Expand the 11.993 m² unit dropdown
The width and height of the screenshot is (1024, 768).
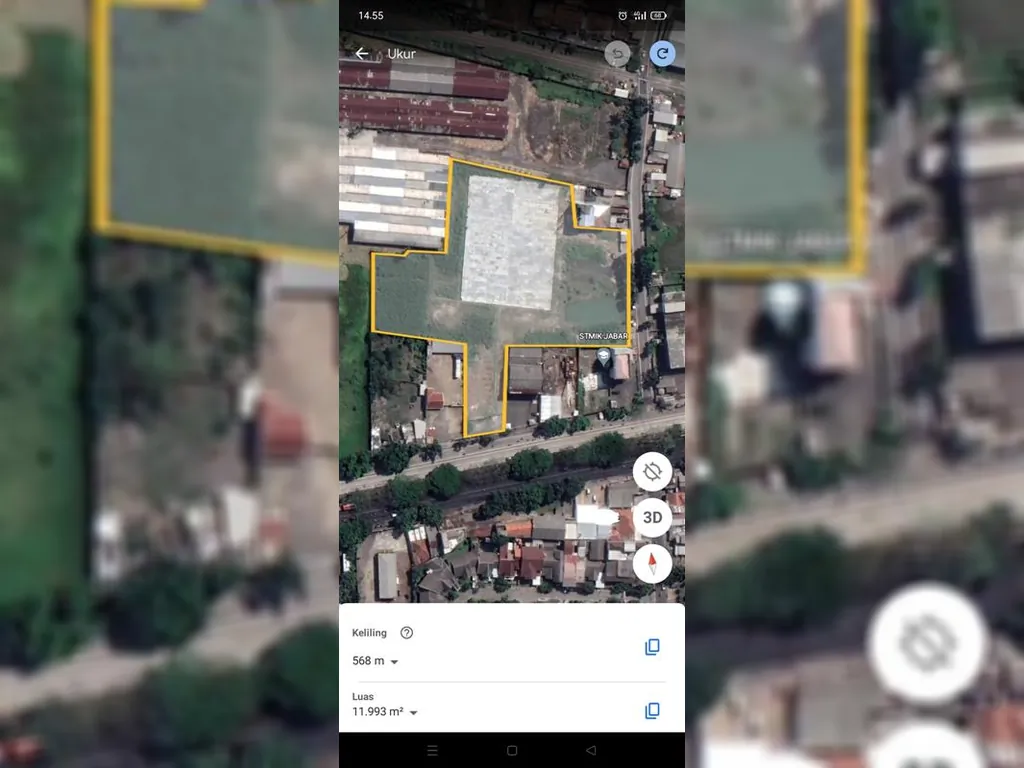(413, 713)
